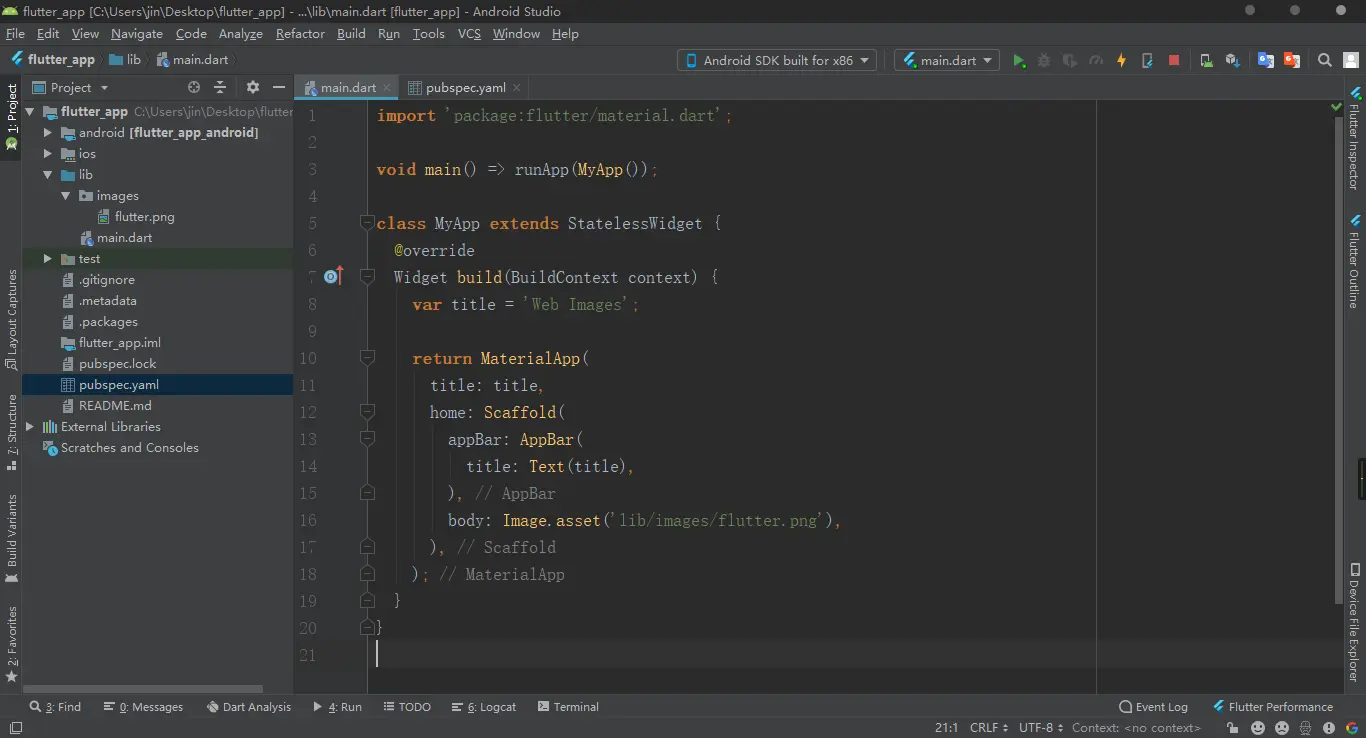This screenshot has width=1366, height=738.
Task: Open the Terminal tool window
Action: point(568,707)
